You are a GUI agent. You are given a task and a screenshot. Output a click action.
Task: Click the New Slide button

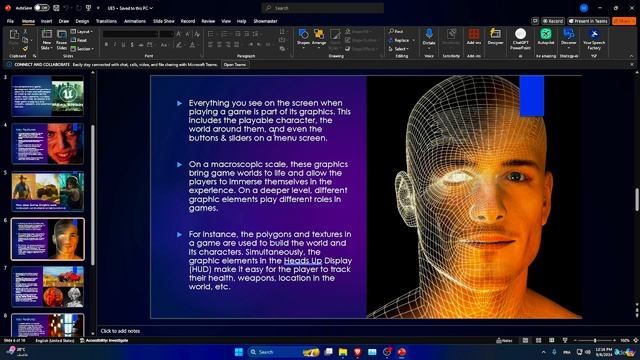pyautogui.click(x=47, y=40)
